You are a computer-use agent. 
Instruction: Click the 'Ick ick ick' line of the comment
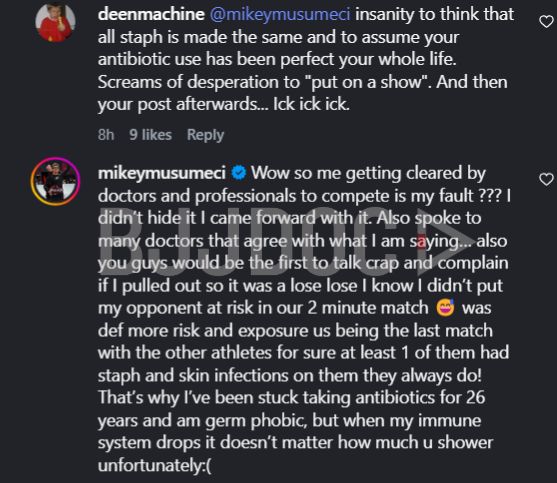312,104
